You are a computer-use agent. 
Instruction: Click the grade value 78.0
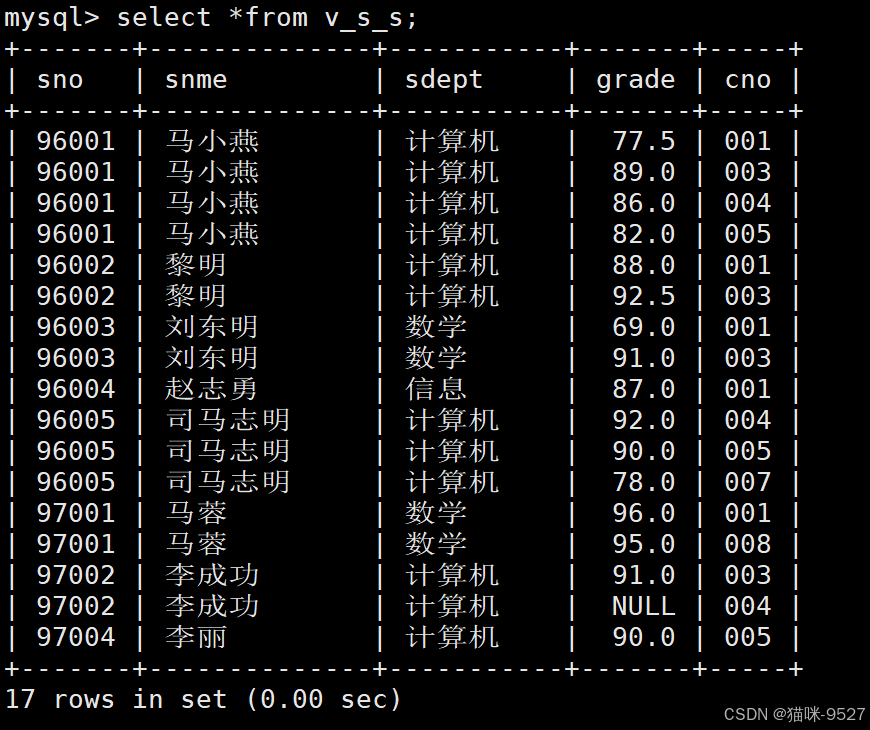[x=644, y=483]
